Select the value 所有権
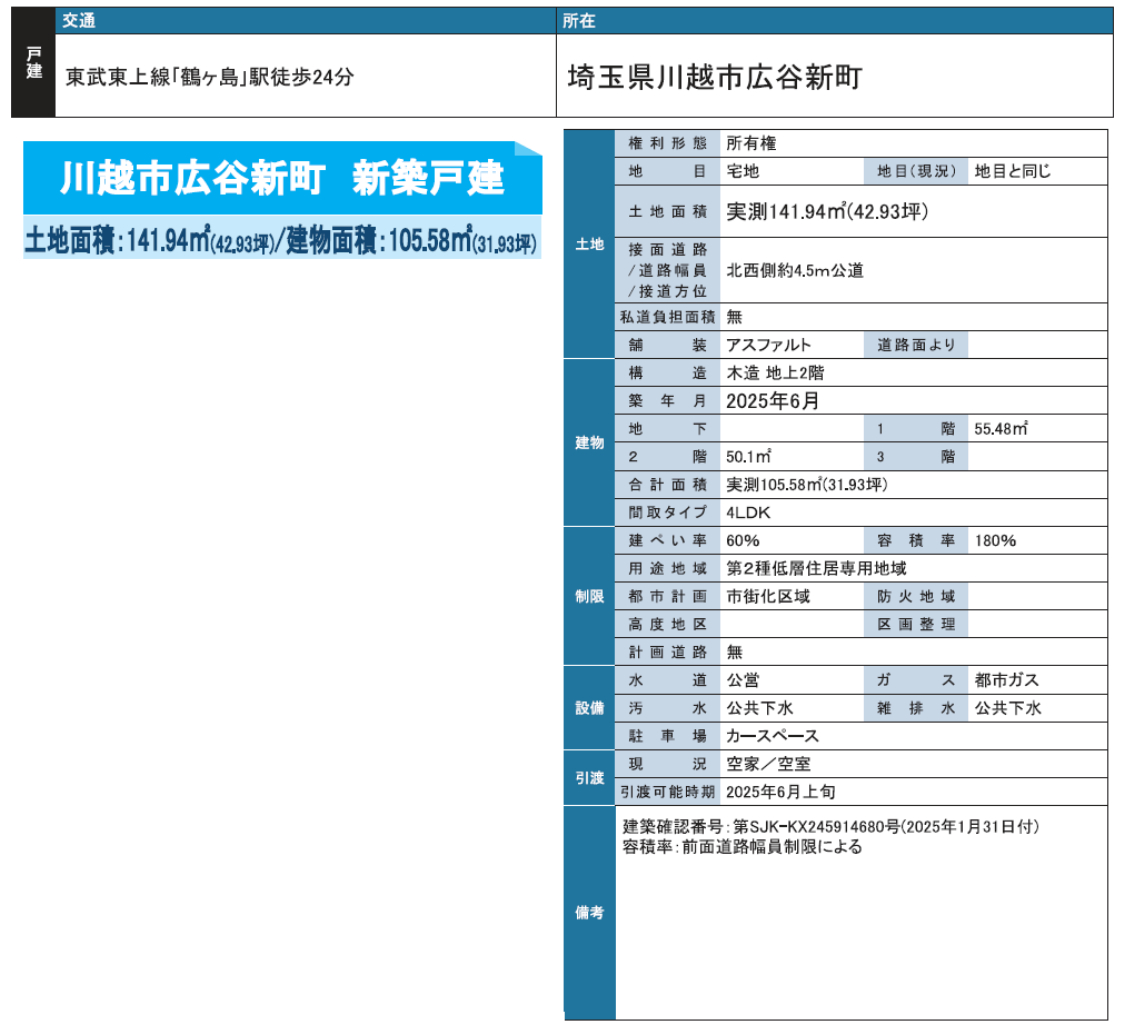 click(x=751, y=143)
